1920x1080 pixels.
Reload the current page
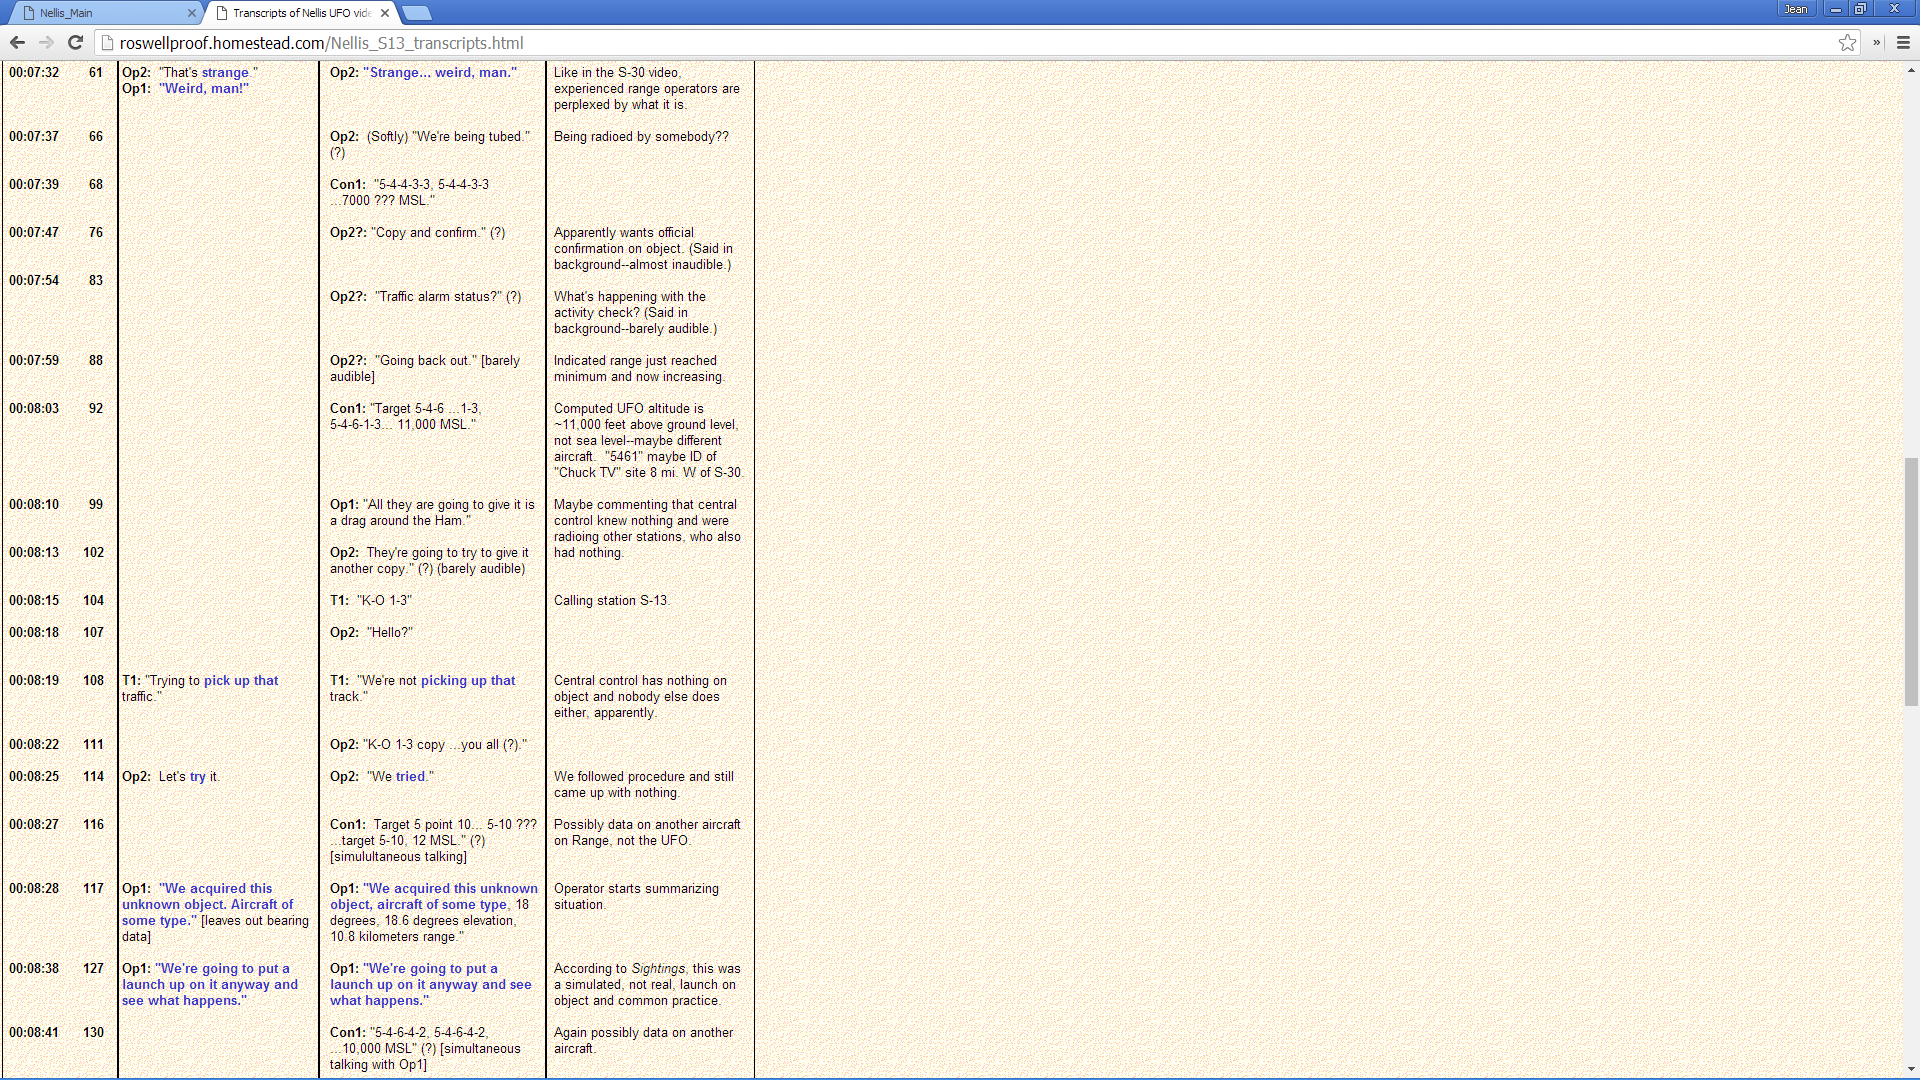click(x=75, y=42)
